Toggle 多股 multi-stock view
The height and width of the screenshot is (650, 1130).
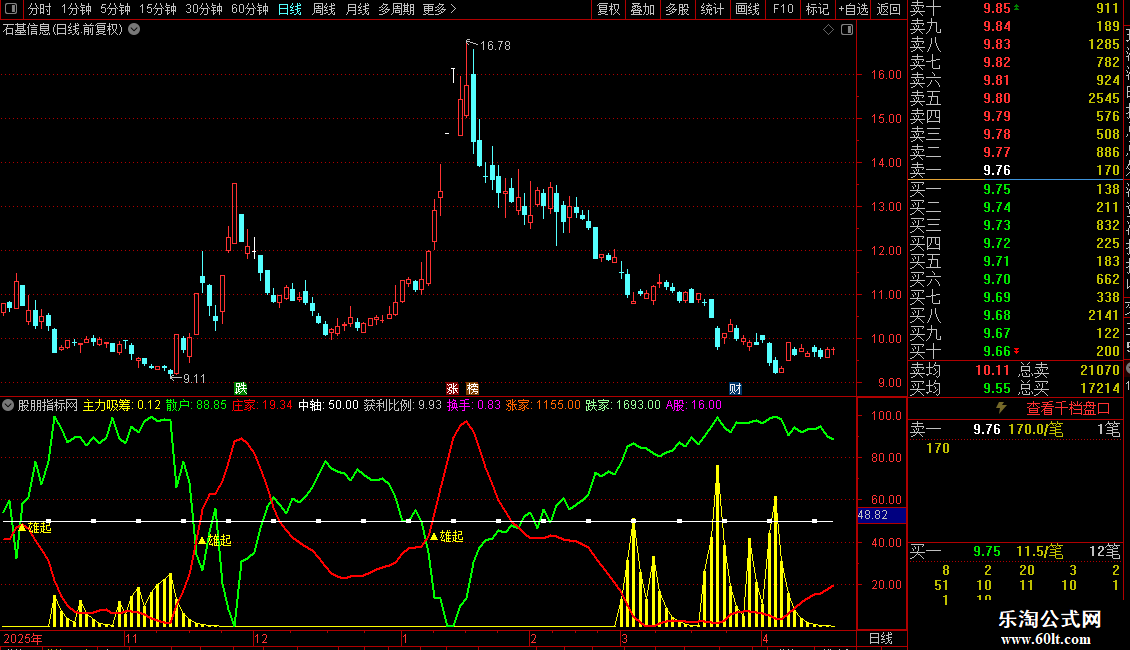point(677,9)
